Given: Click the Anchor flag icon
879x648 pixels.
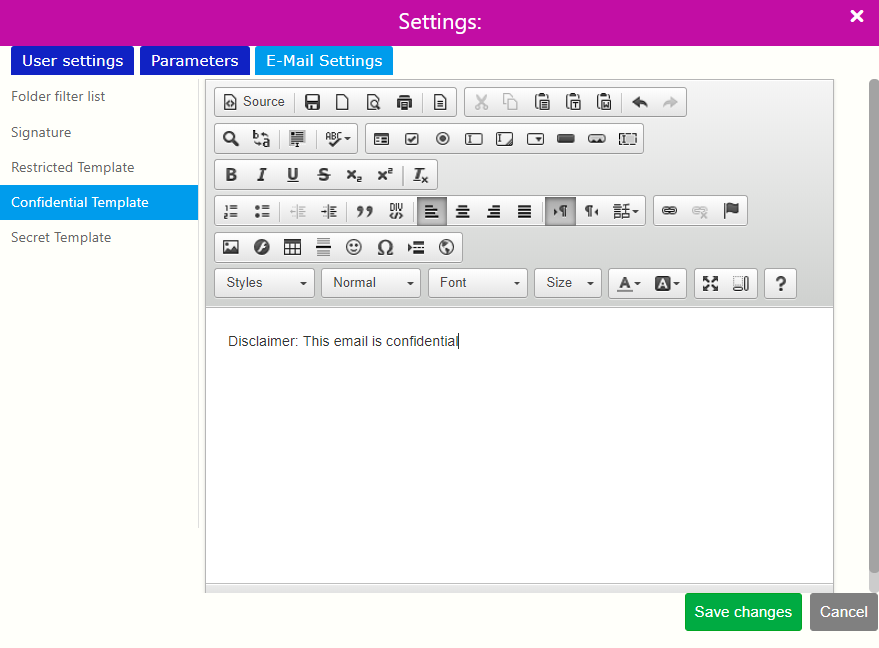Looking at the screenshot, I should point(731,211).
